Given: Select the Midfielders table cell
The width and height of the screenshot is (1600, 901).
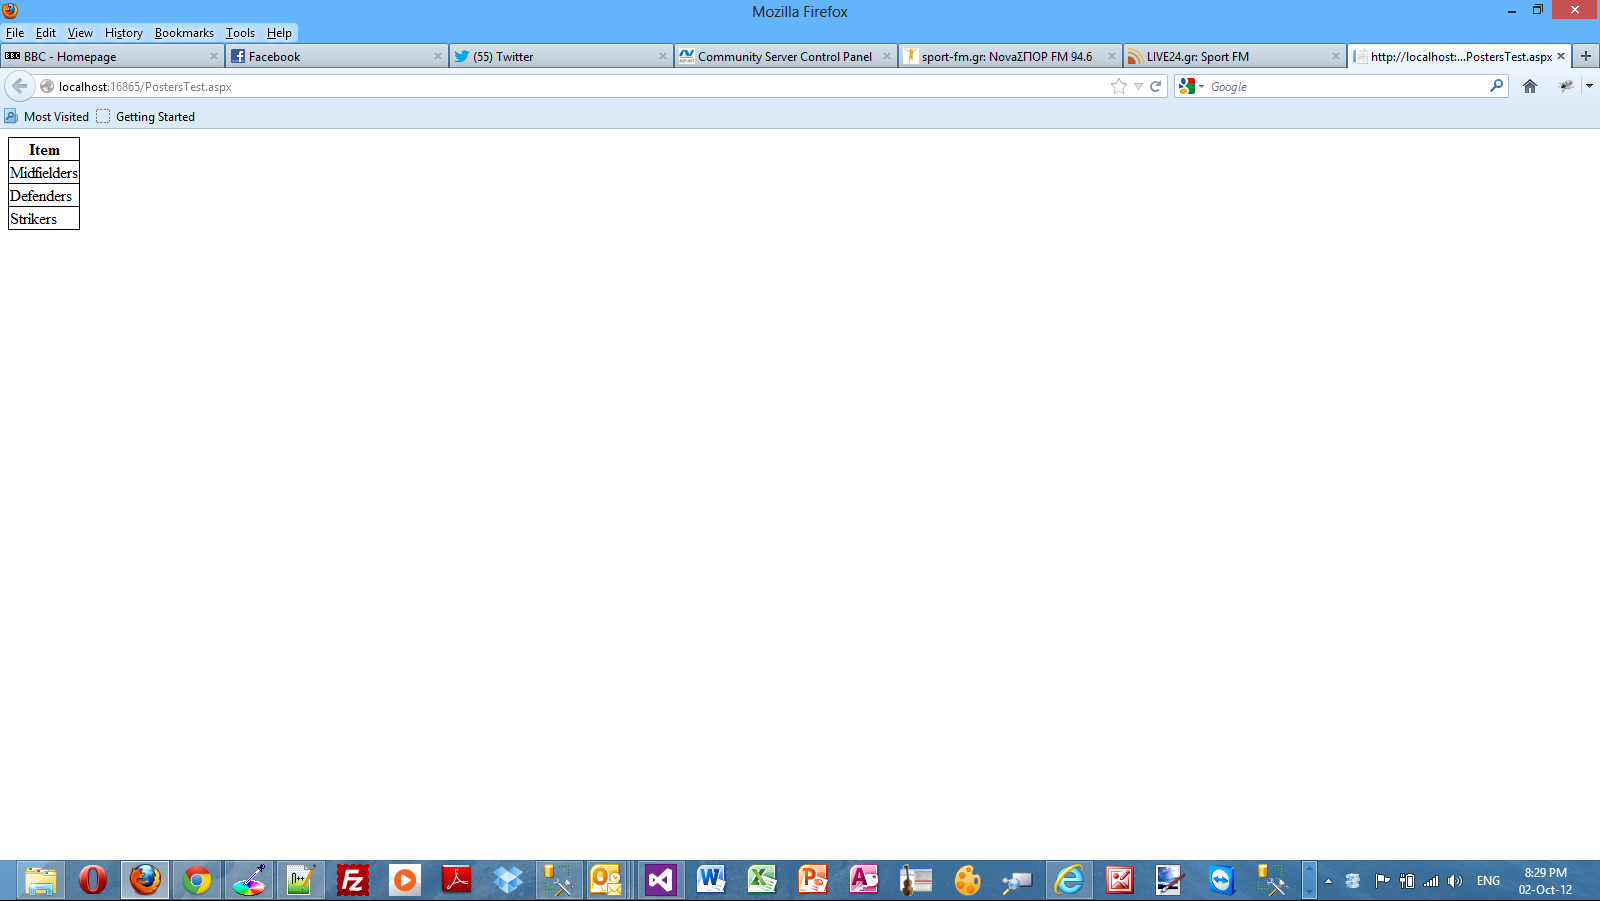Looking at the screenshot, I should [x=44, y=173].
